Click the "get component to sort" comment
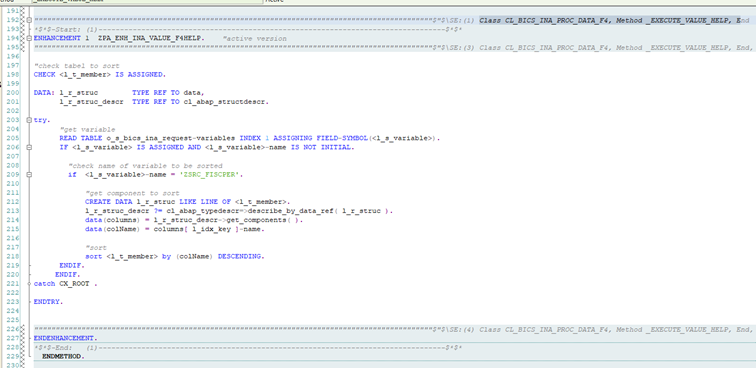The width and height of the screenshot is (756, 368). click(x=132, y=193)
